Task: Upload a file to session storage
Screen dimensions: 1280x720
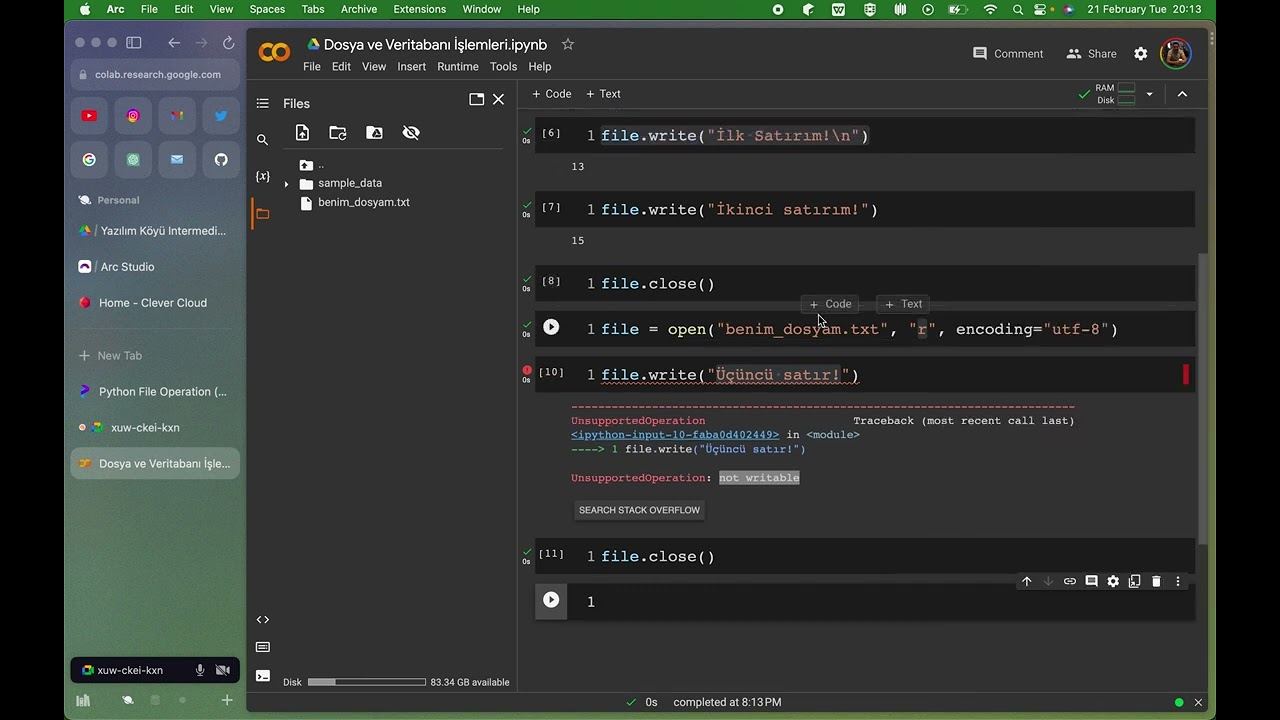Action: [302, 133]
